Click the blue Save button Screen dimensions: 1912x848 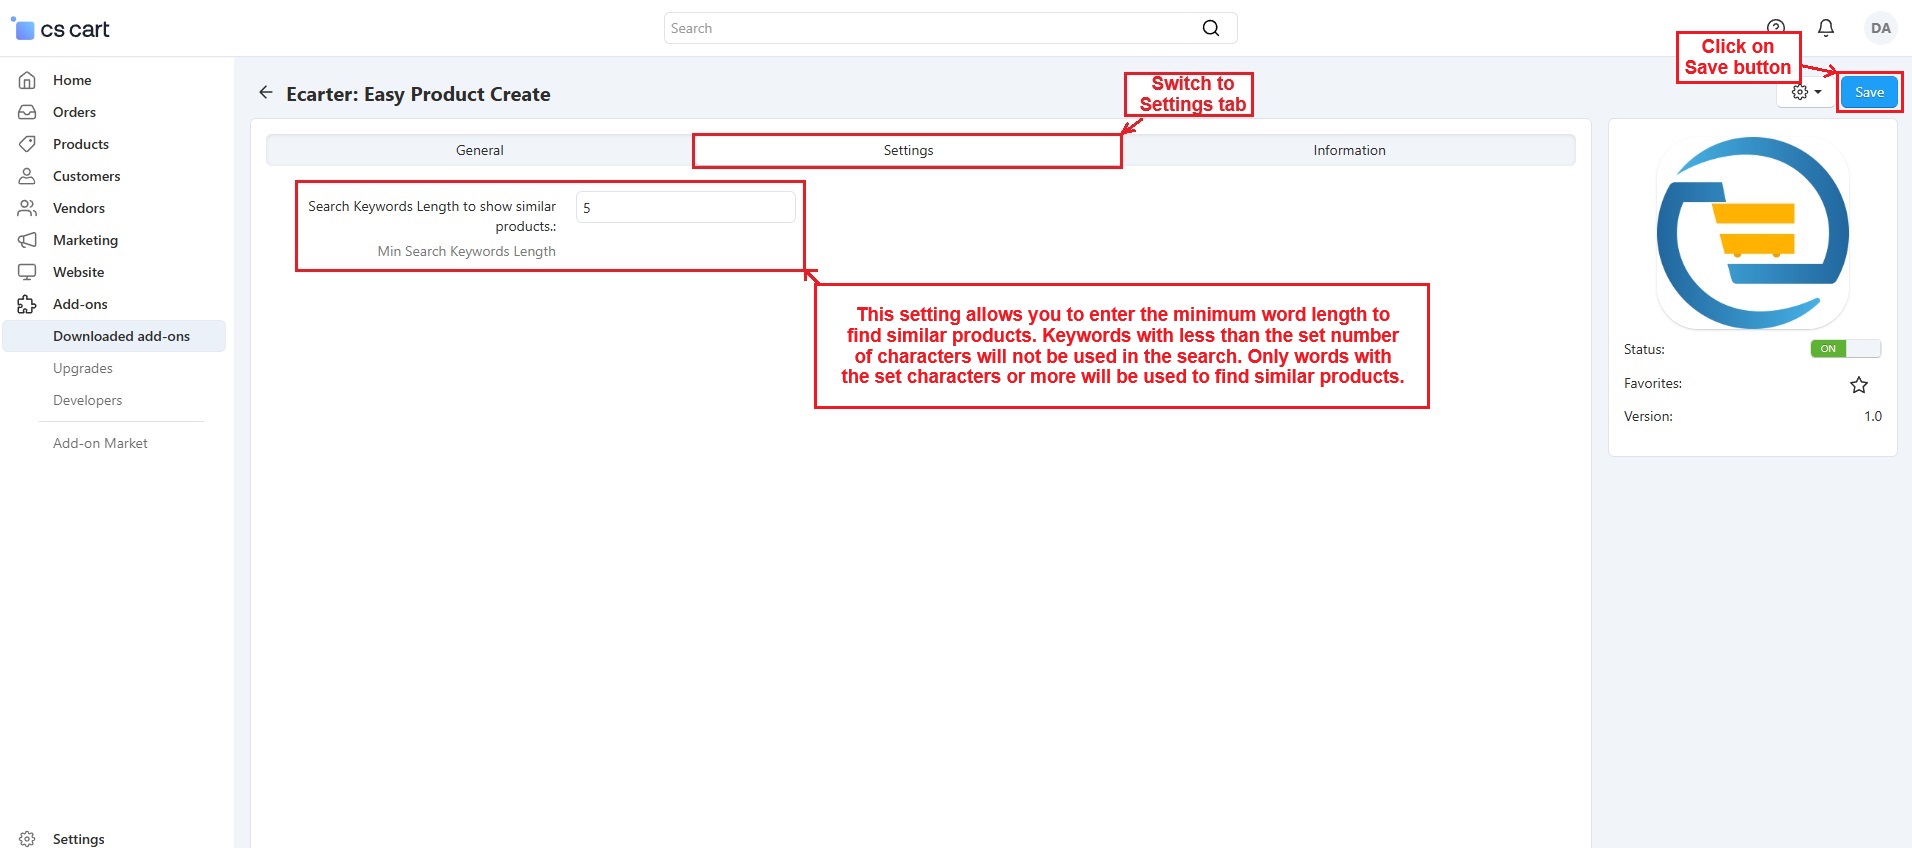(x=1868, y=92)
